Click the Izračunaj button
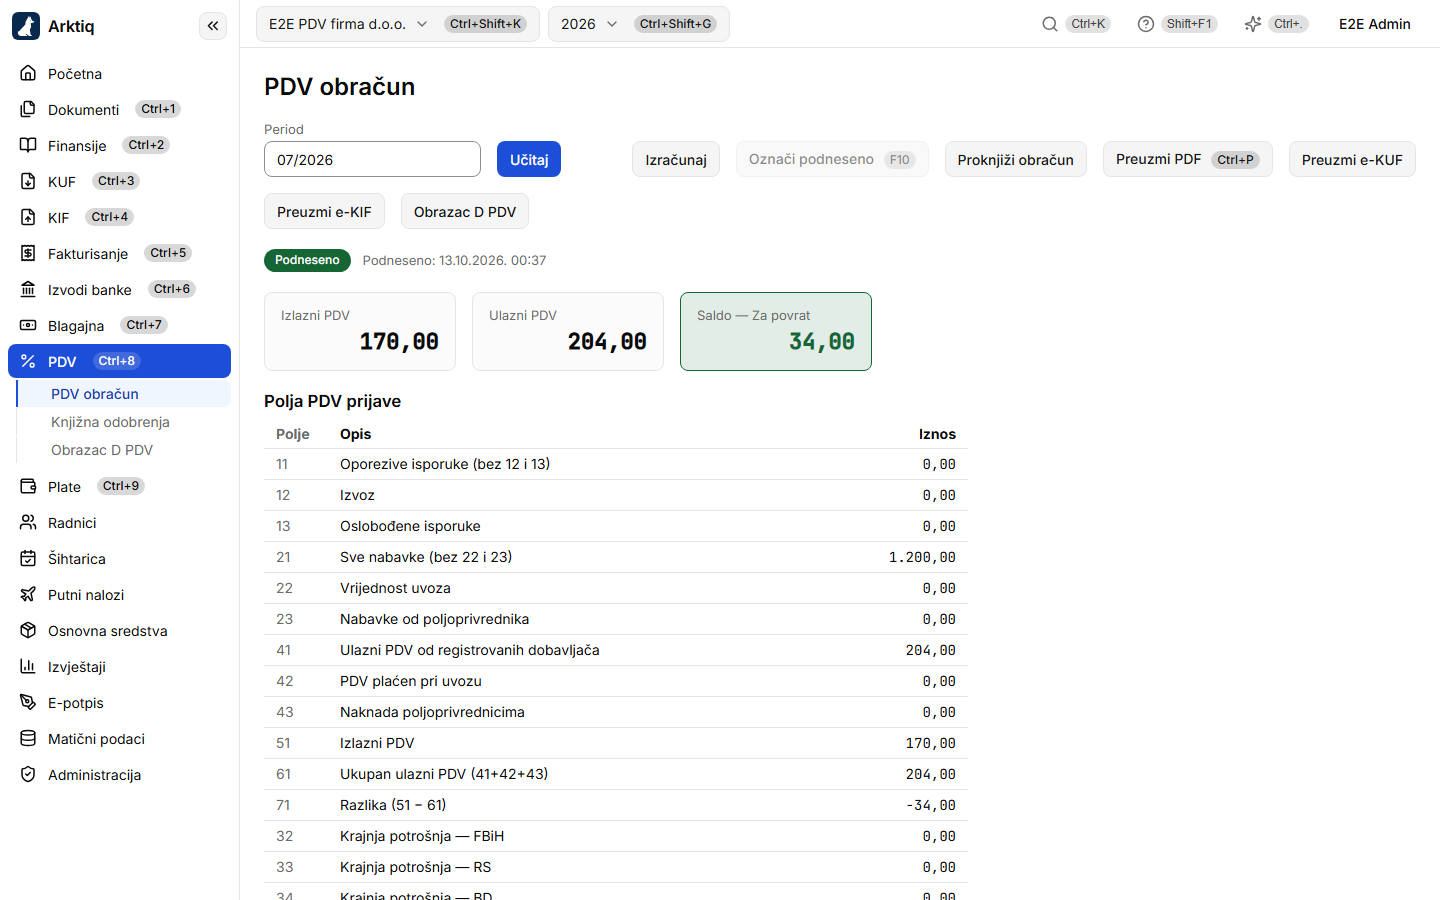The width and height of the screenshot is (1440, 900). [676, 159]
